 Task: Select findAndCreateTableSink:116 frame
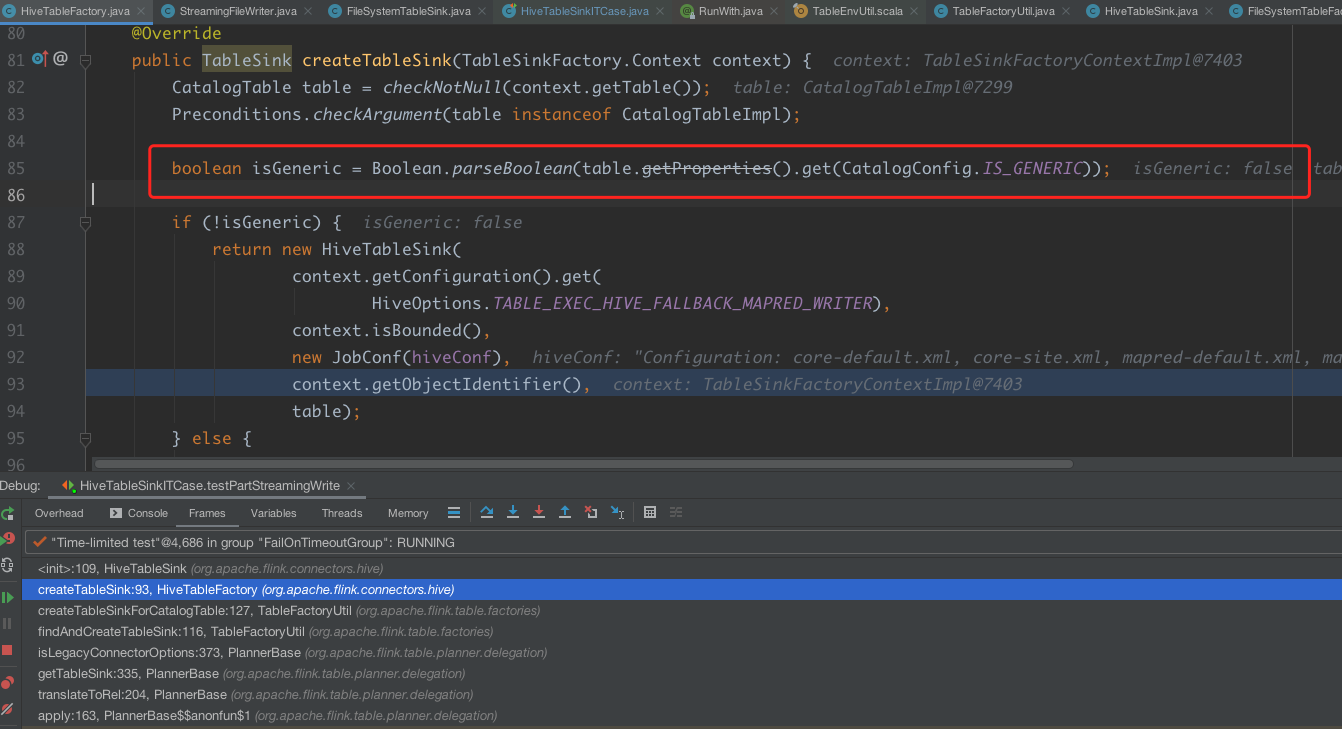tap(681, 631)
